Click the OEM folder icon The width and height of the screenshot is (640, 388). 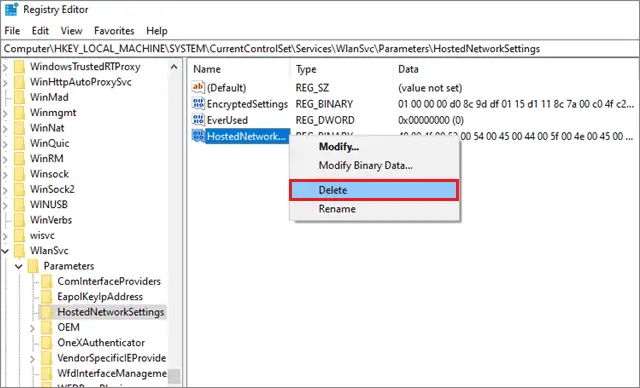[47, 327]
